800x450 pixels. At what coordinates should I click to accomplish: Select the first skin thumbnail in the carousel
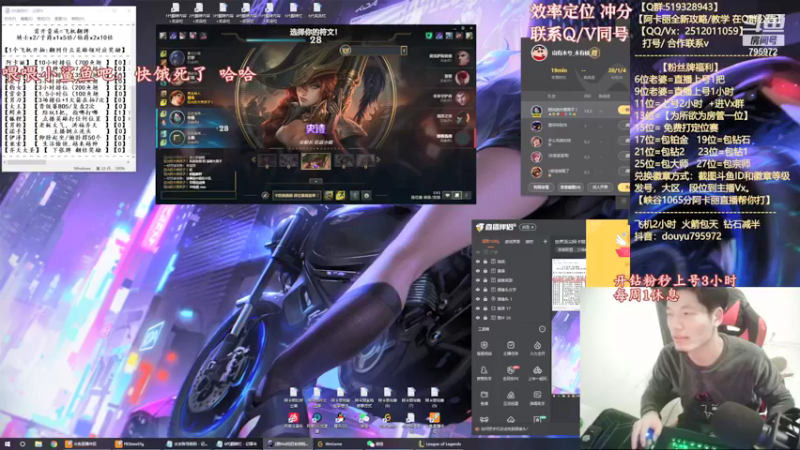pos(267,161)
